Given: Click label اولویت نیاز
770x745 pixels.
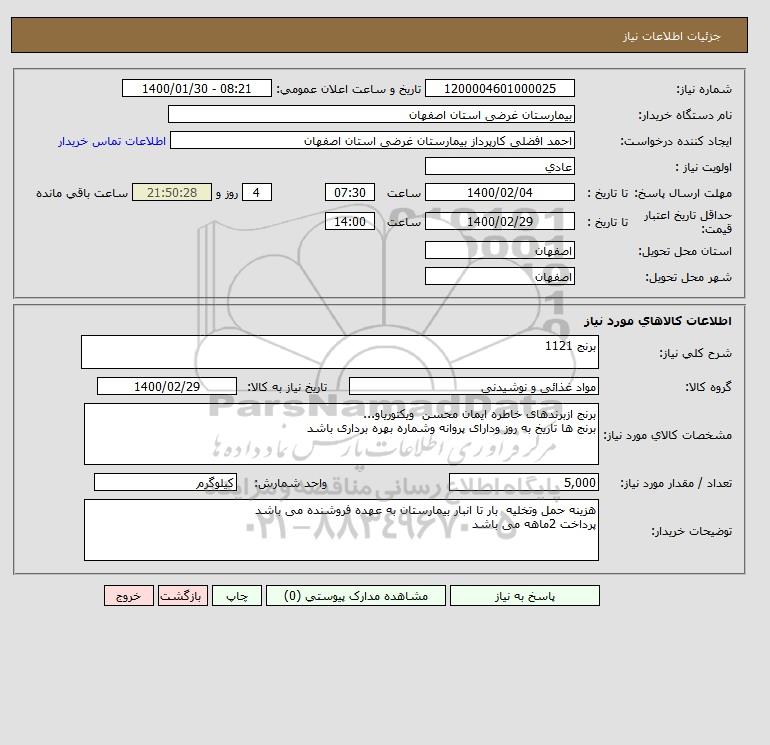Looking at the screenshot, I should pyautogui.click(x=704, y=167).
